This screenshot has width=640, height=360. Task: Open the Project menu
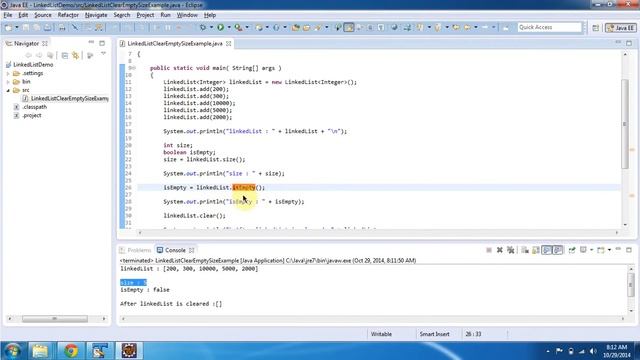(145, 15)
